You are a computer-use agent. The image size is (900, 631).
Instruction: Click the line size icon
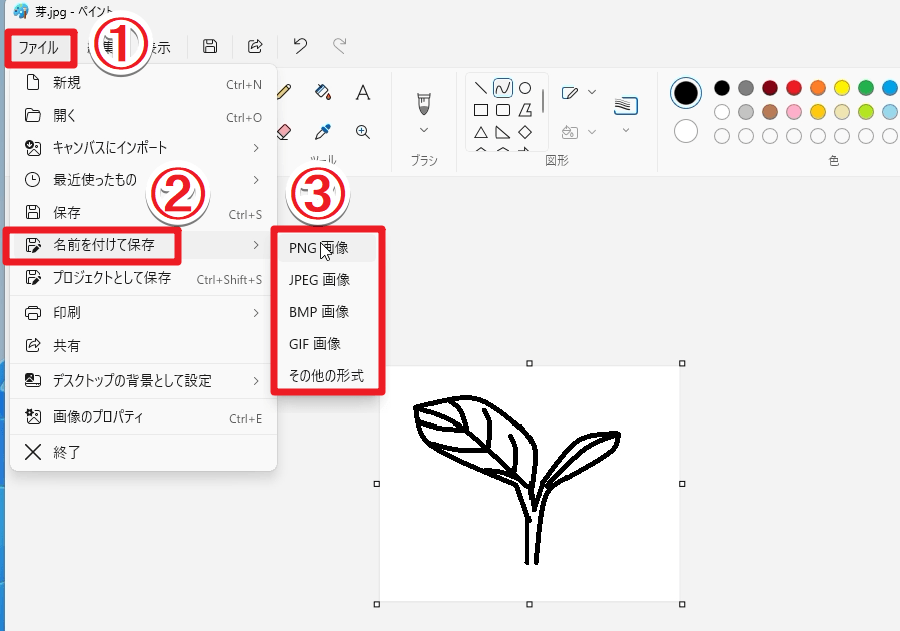626,106
